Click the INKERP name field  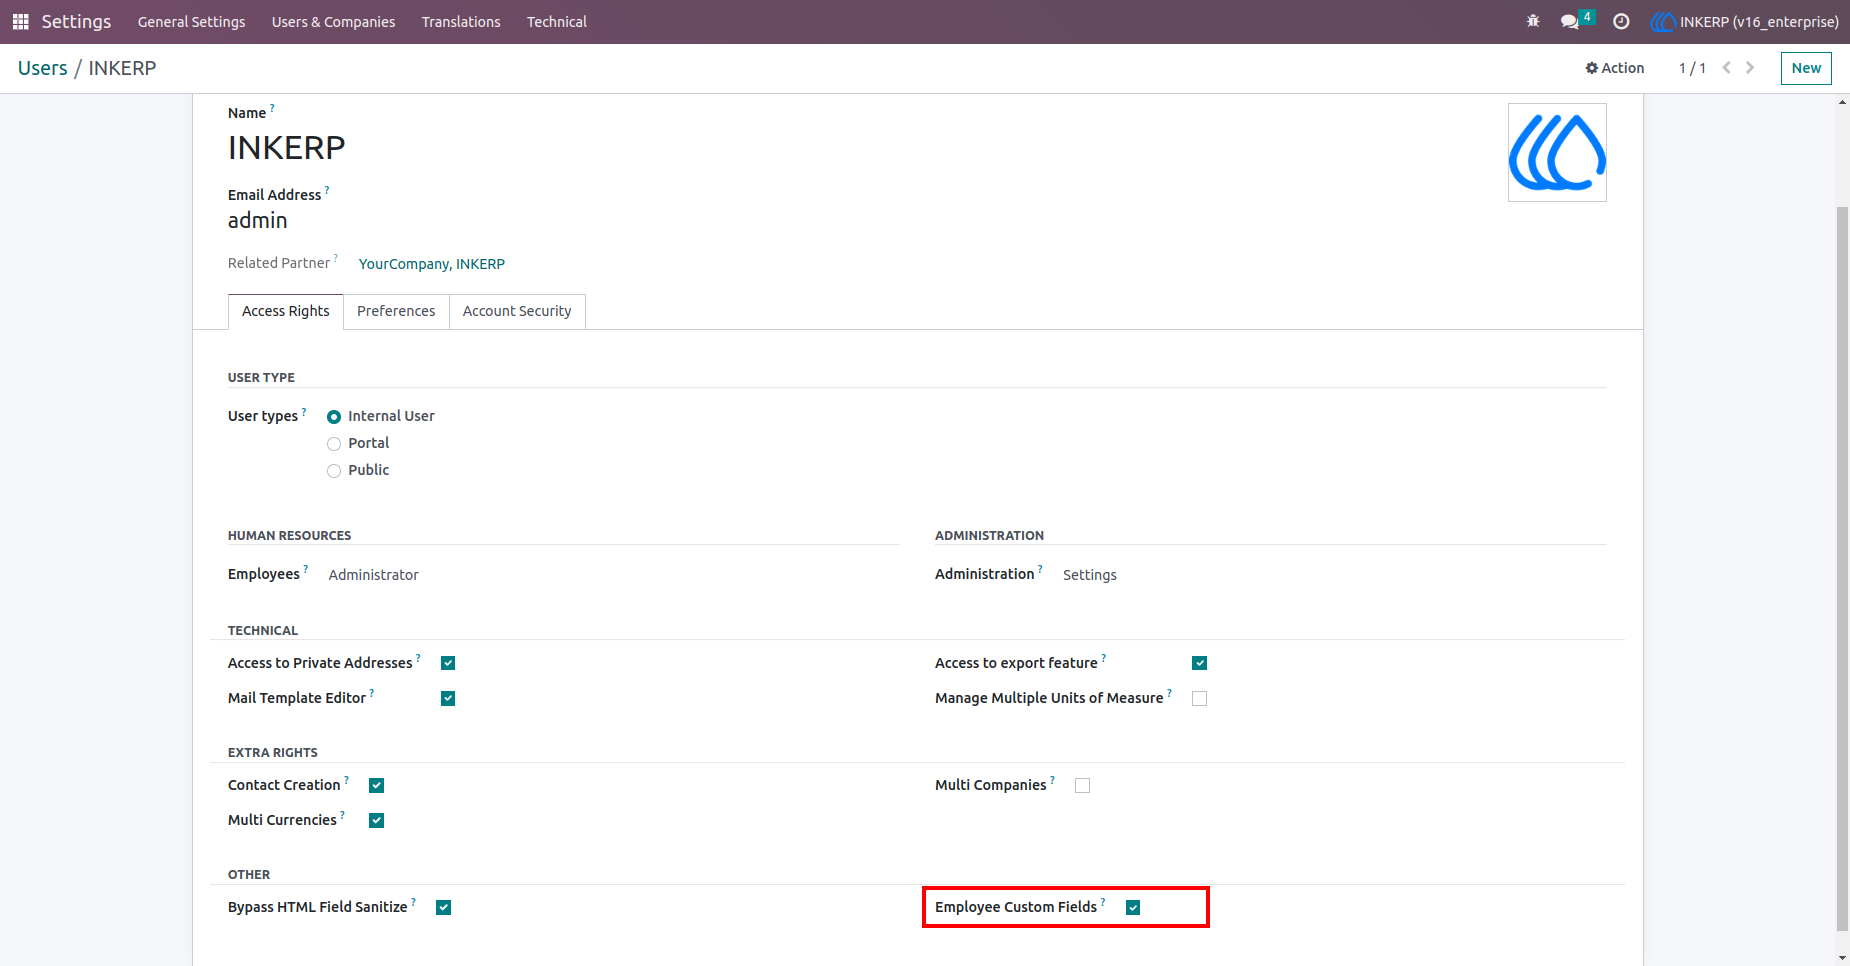tap(286, 148)
